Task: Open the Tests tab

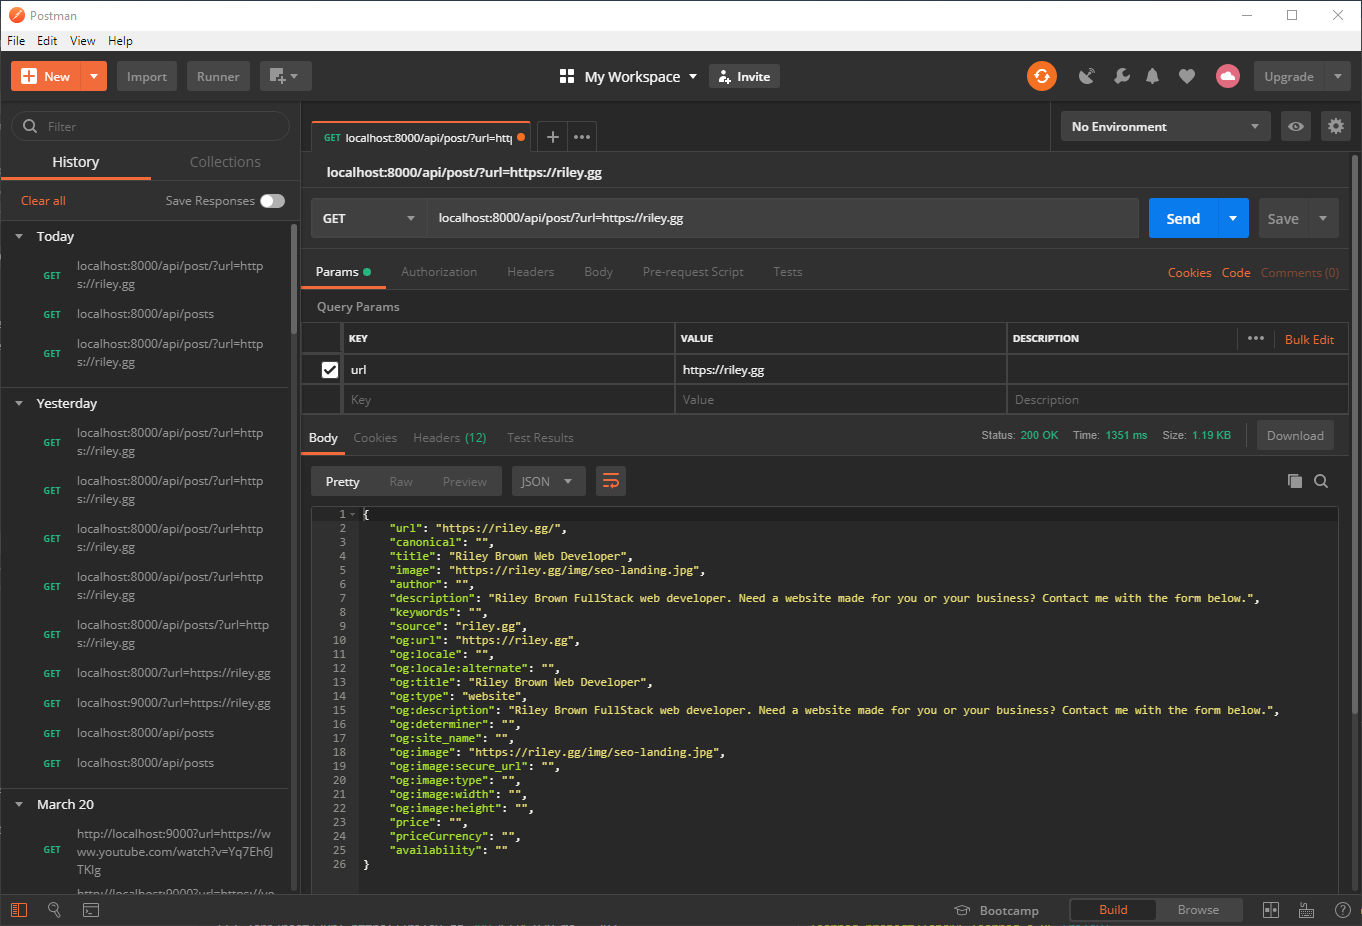Action: tap(788, 272)
